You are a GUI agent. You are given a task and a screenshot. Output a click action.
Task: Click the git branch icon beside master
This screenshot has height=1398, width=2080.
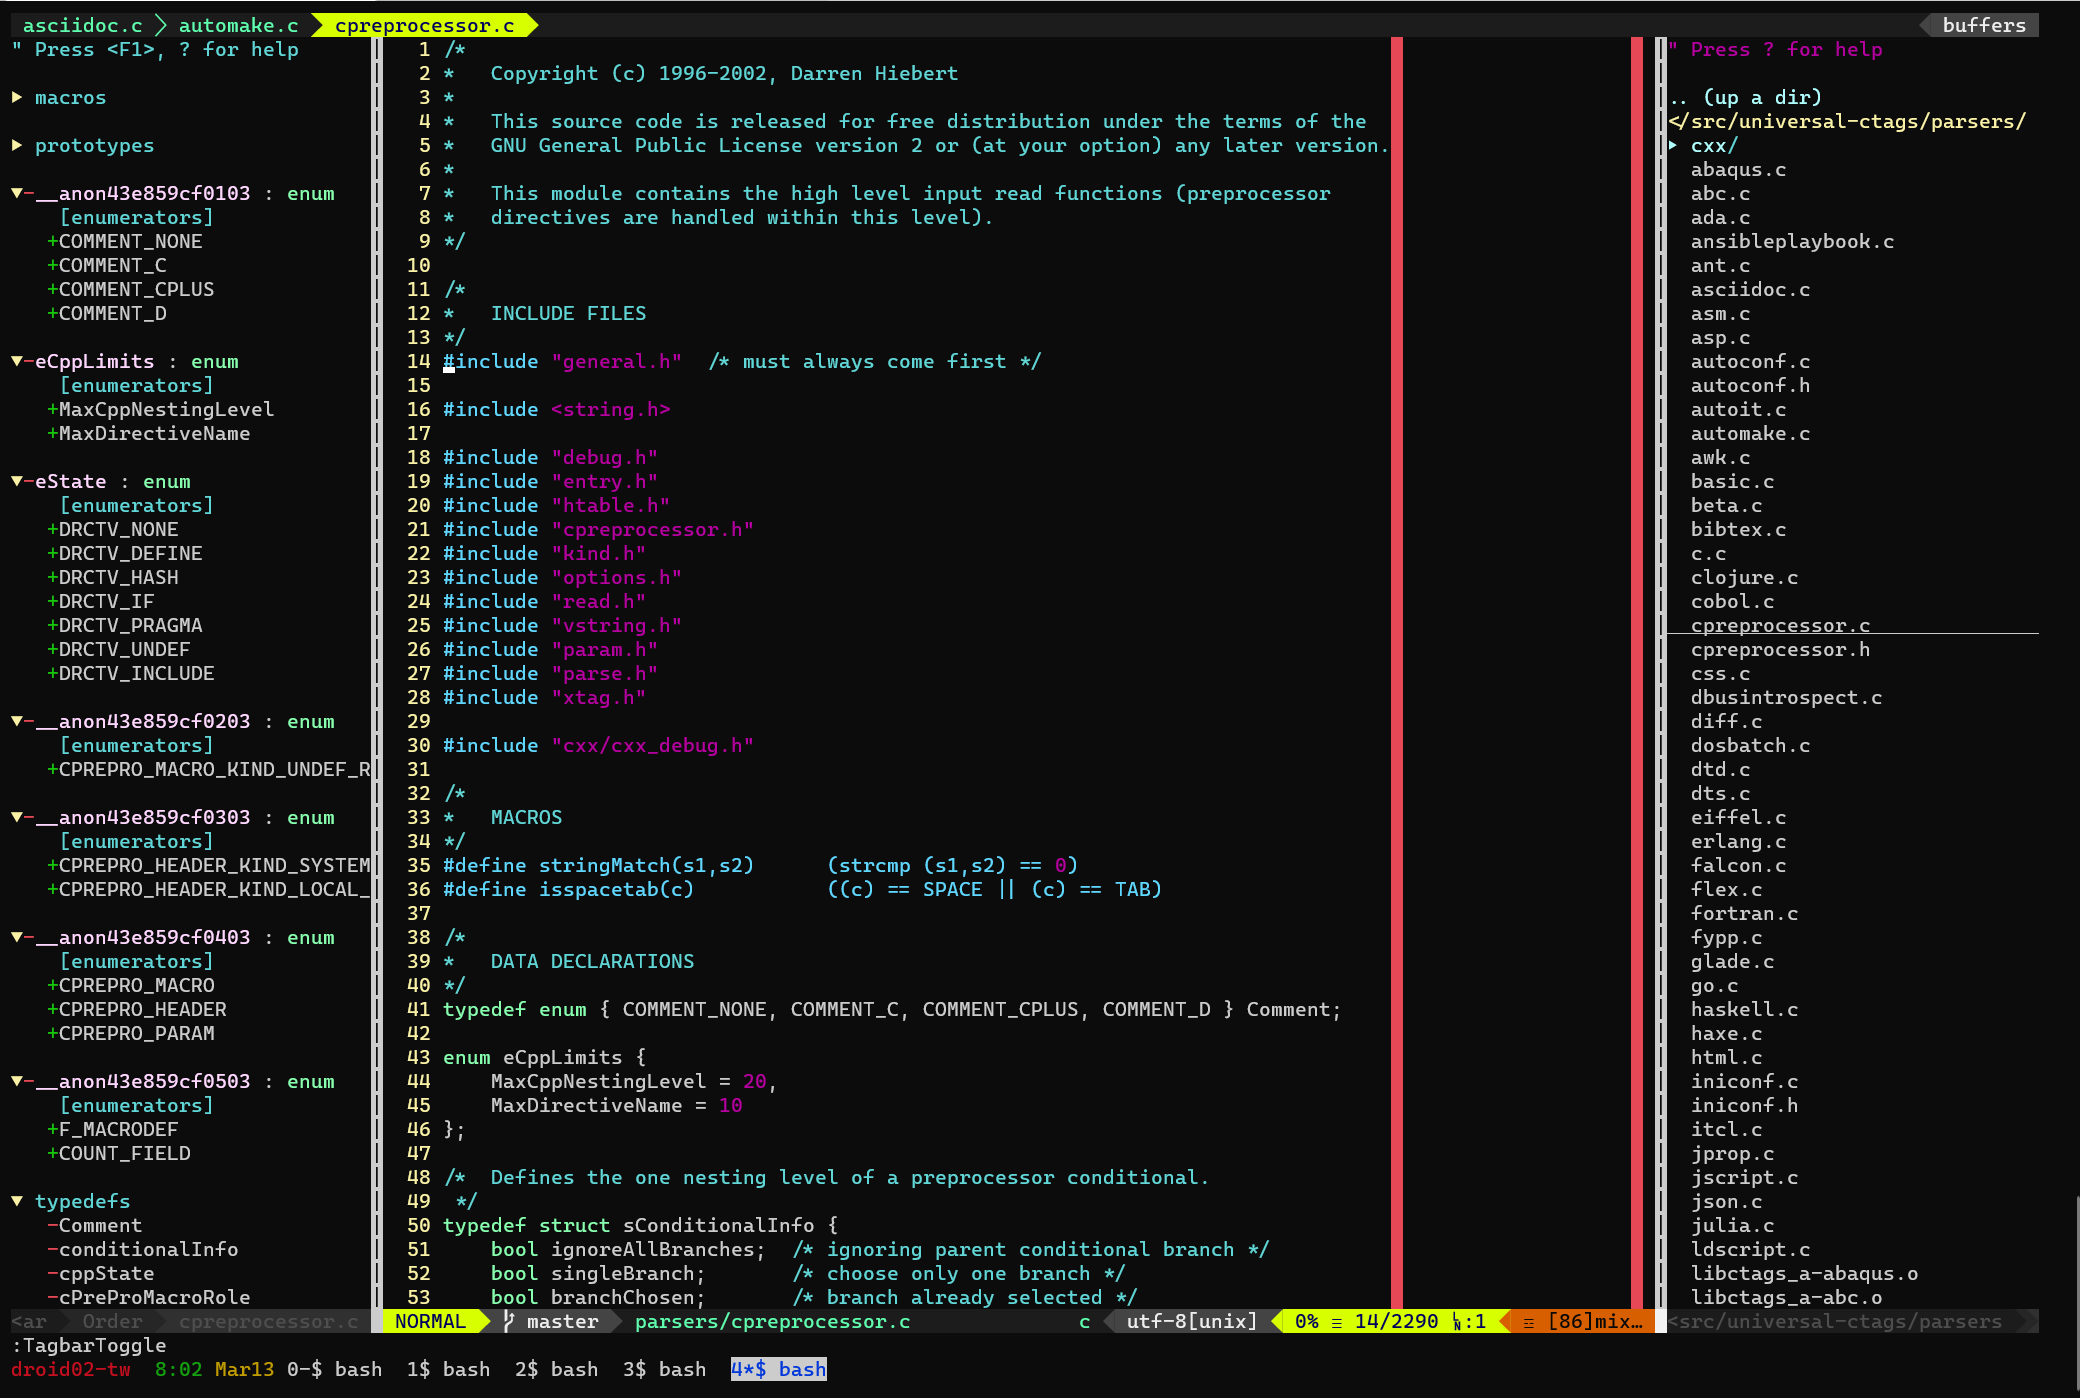pyautogui.click(x=509, y=1321)
